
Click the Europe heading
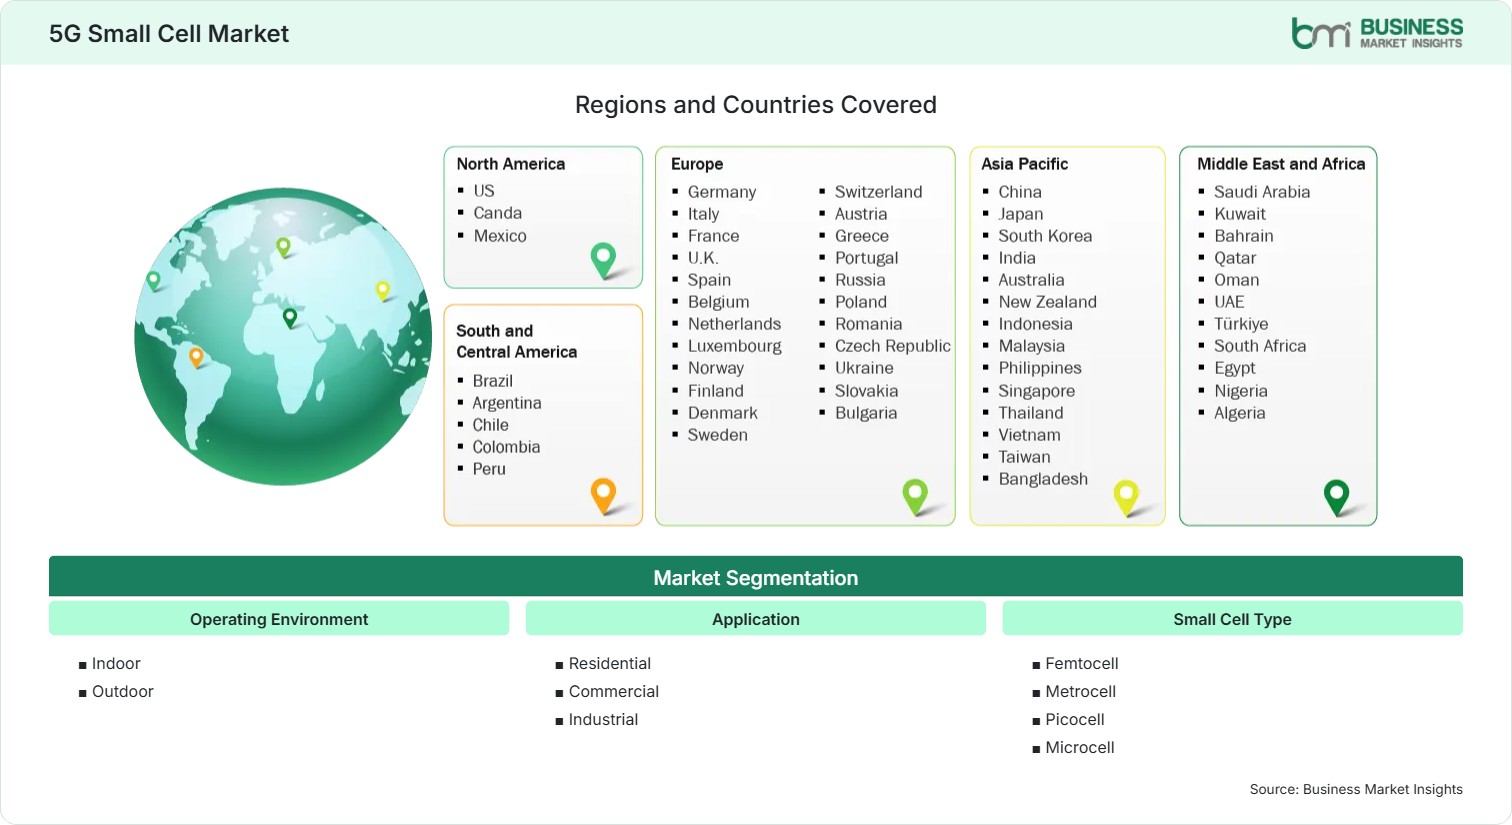(x=697, y=164)
